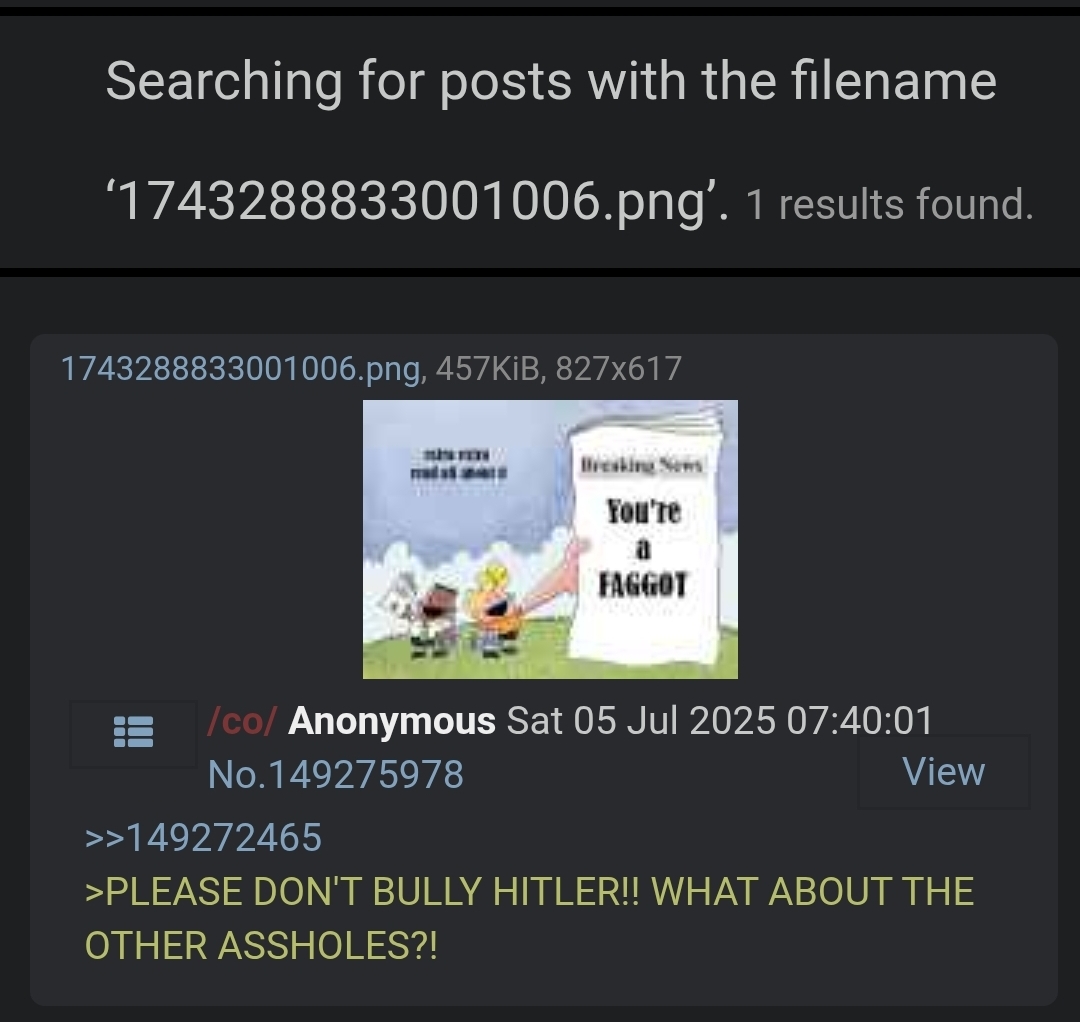Image resolution: width=1080 pixels, height=1022 pixels.
Task: Click the View button
Action: point(944,771)
